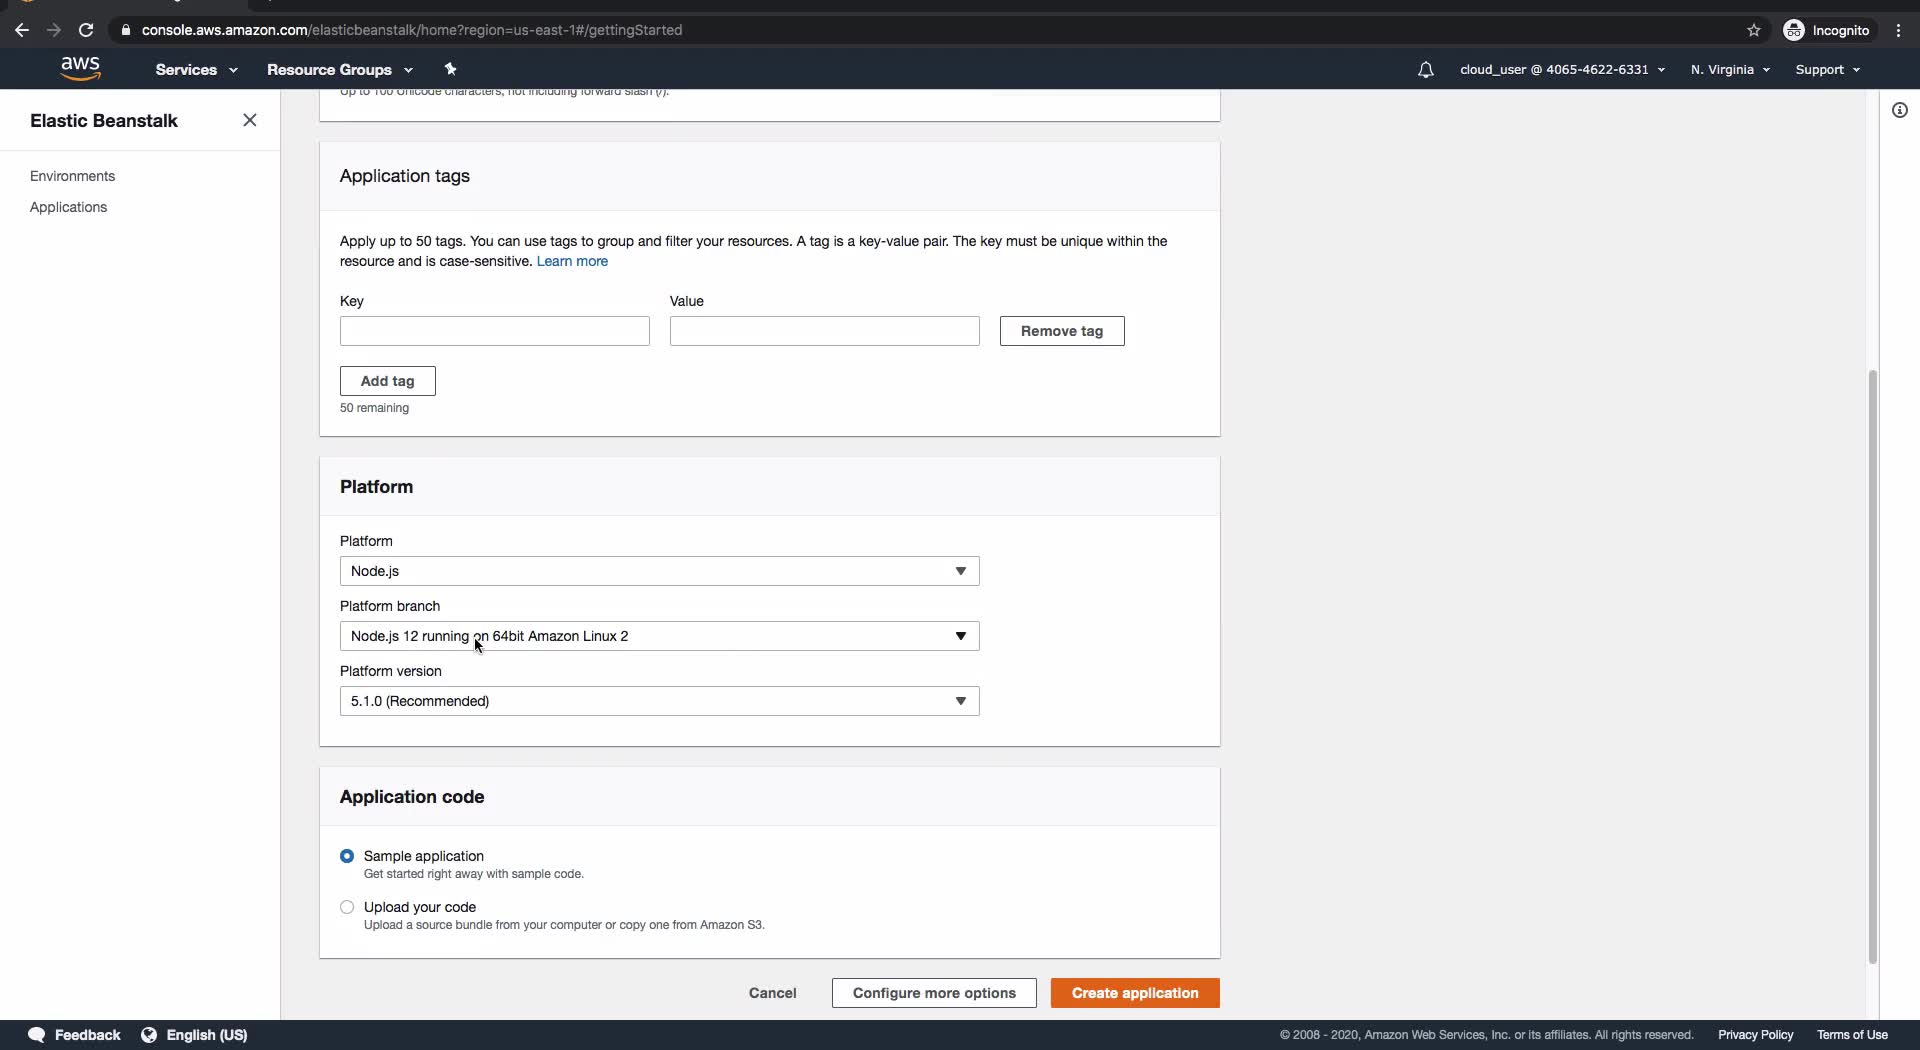The height and width of the screenshot is (1050, 1920).
Task: Click Configure more options button
Action: tap(934, 993)
